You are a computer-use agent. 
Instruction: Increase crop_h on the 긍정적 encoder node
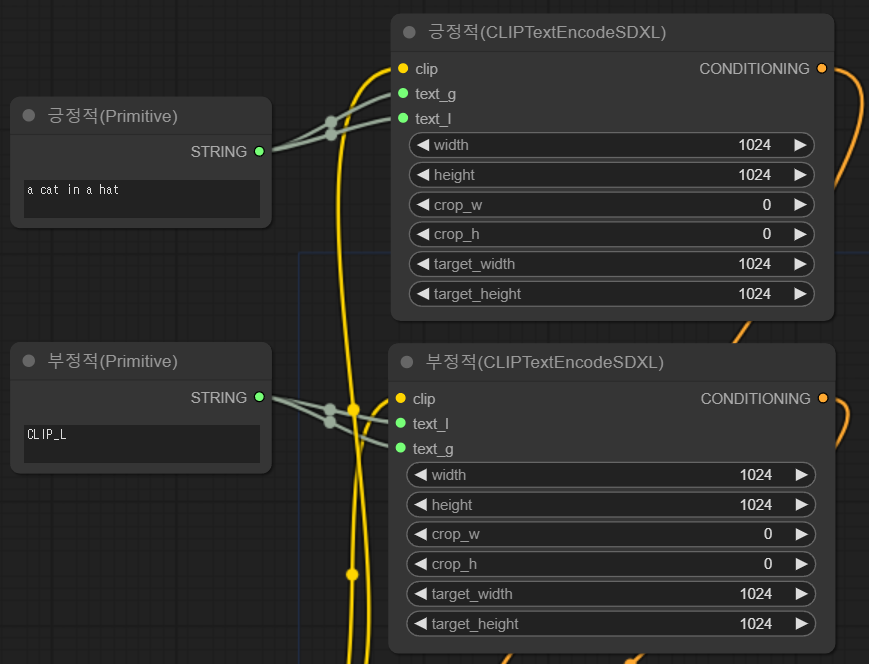coord(800,234)
